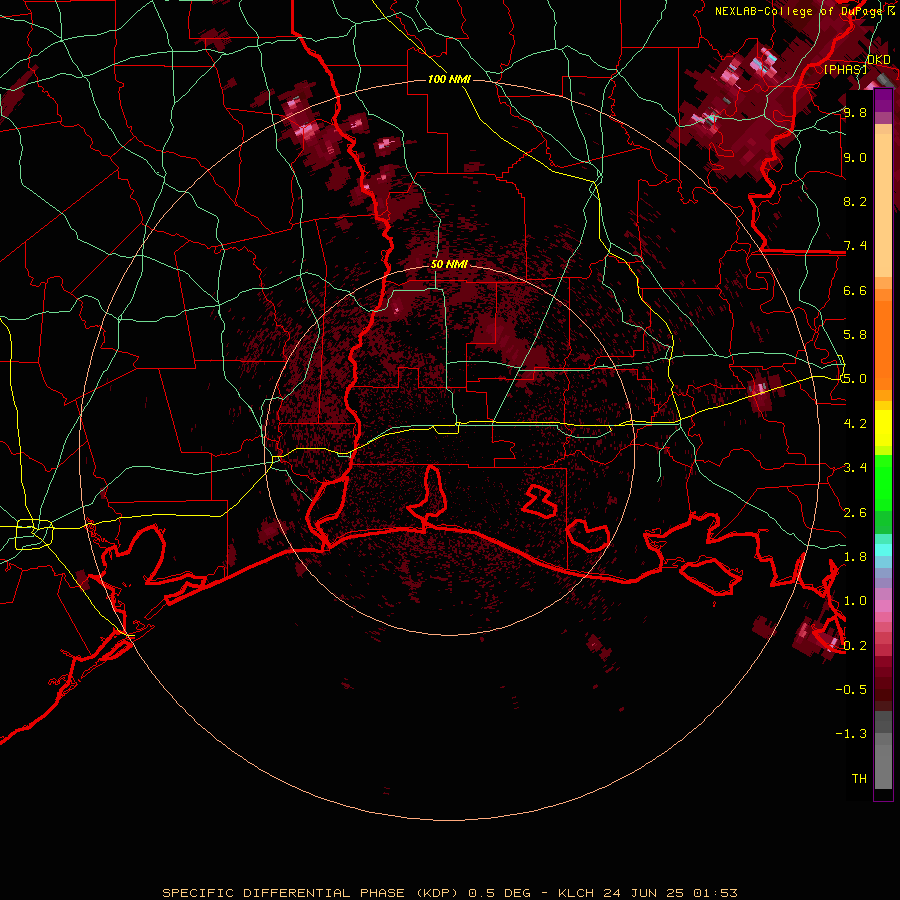Click the TH label on color scale
This screenshot has height=900, width=900.
click(x=859, y=779)
